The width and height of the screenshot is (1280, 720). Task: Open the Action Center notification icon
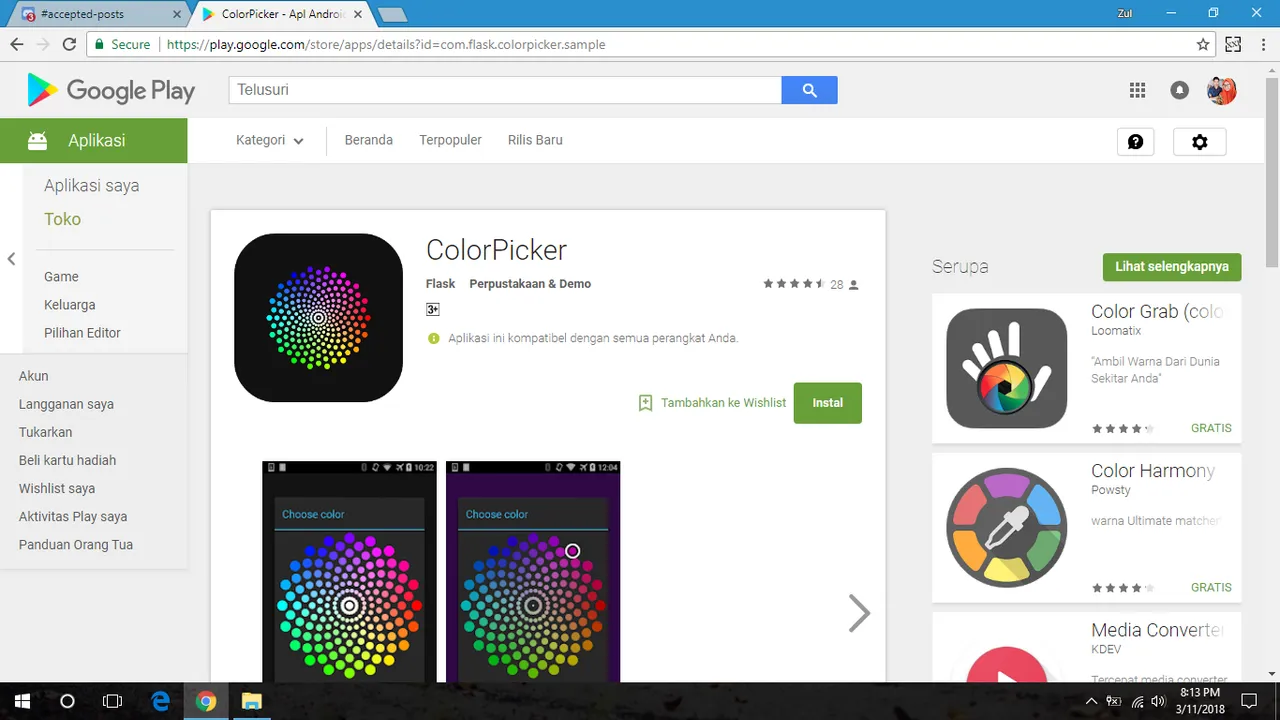pos(1248,701)
